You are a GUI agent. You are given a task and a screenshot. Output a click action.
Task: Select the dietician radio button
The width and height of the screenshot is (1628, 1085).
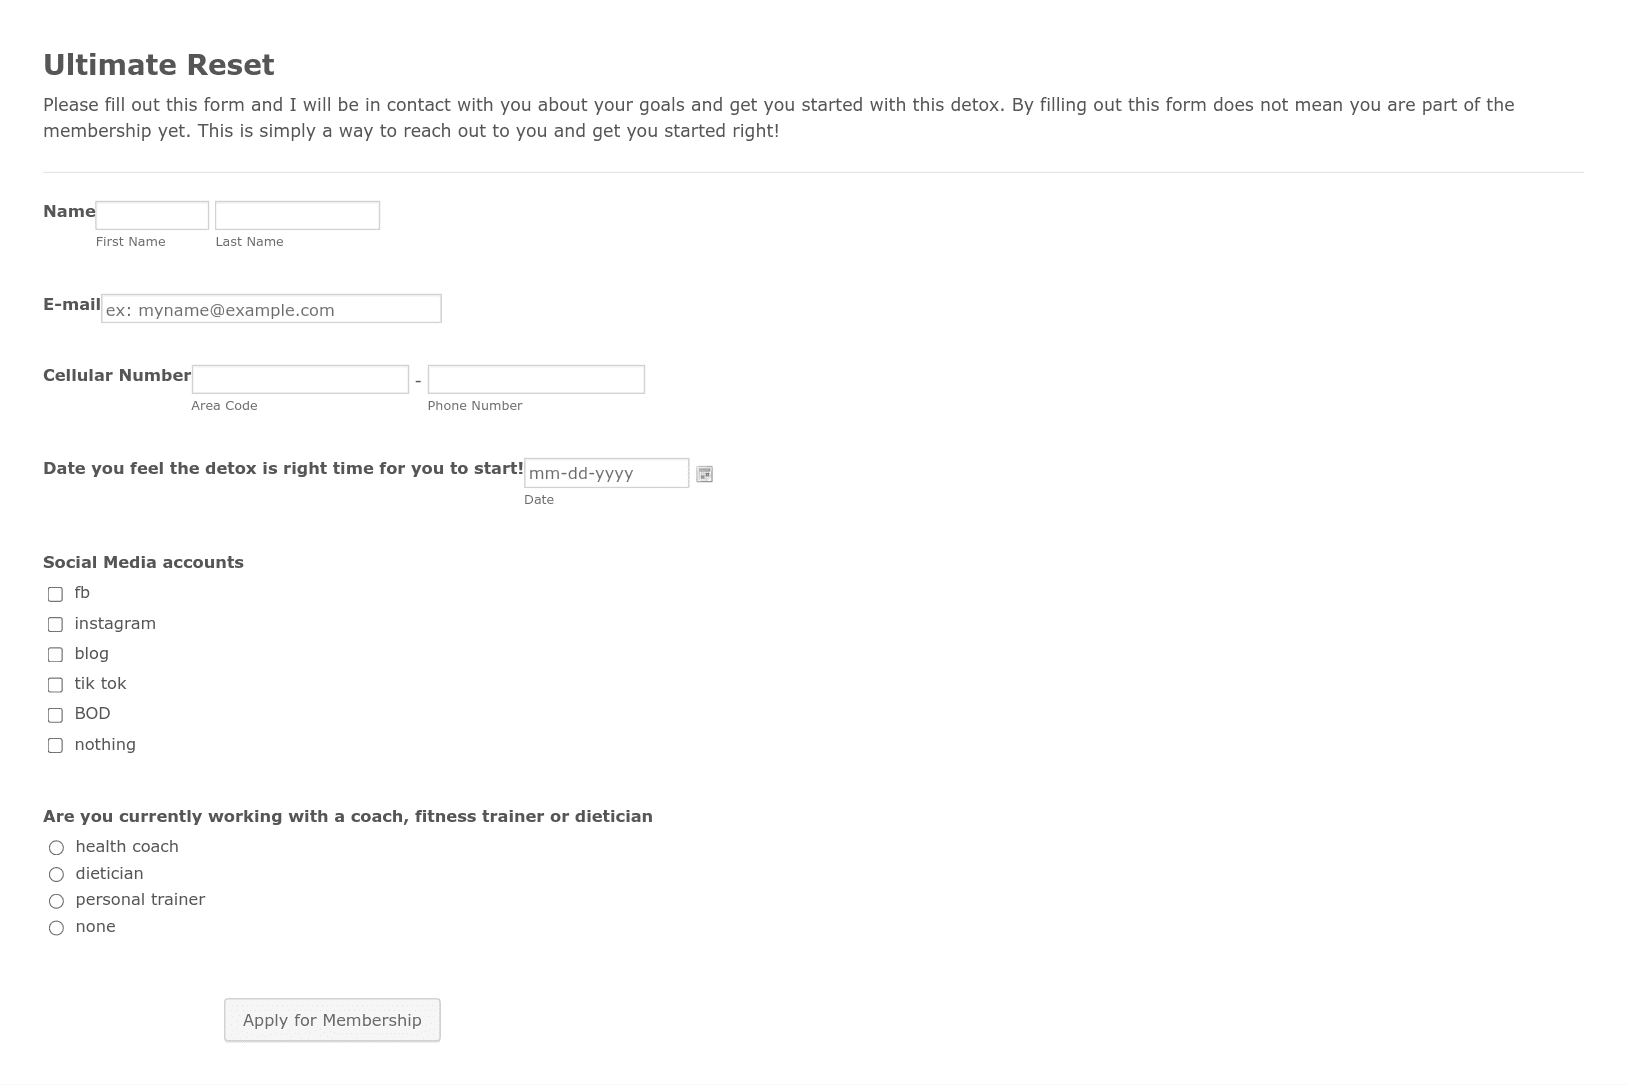(x=56, y=874)
